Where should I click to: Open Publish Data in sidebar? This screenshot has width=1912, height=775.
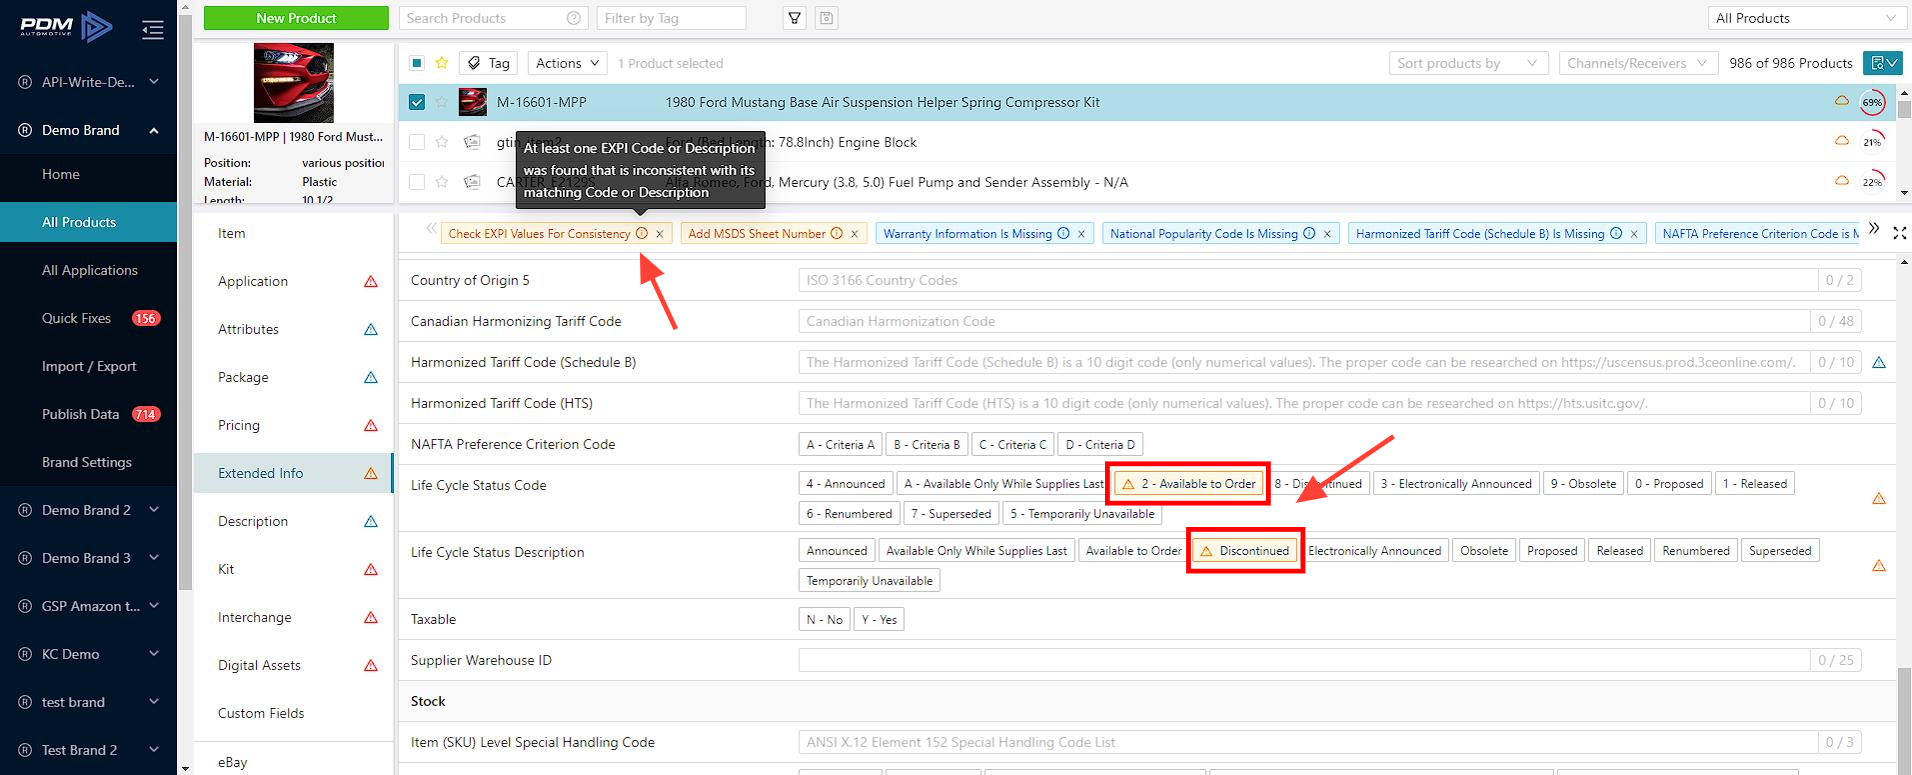click(x=80, y=414)
